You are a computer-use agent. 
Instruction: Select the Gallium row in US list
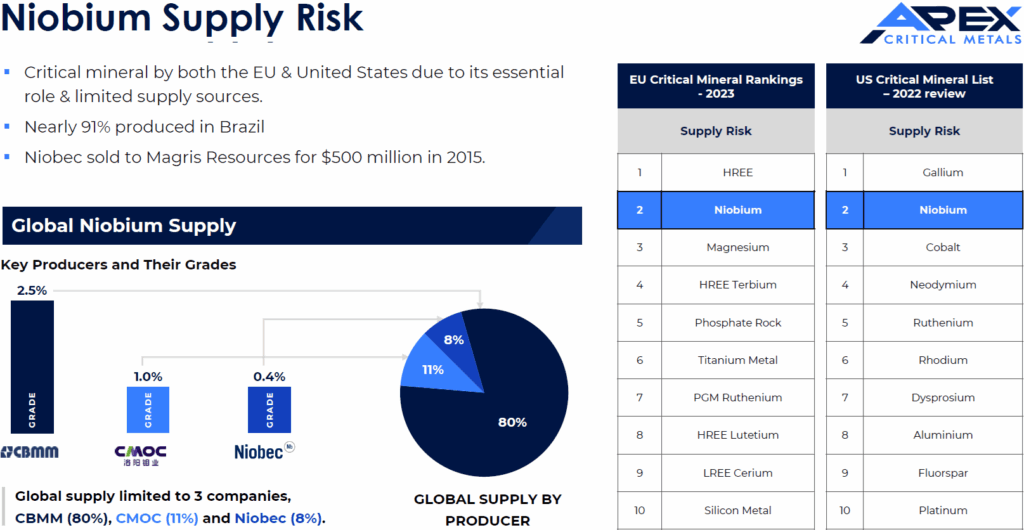click(x=942, y=172)
